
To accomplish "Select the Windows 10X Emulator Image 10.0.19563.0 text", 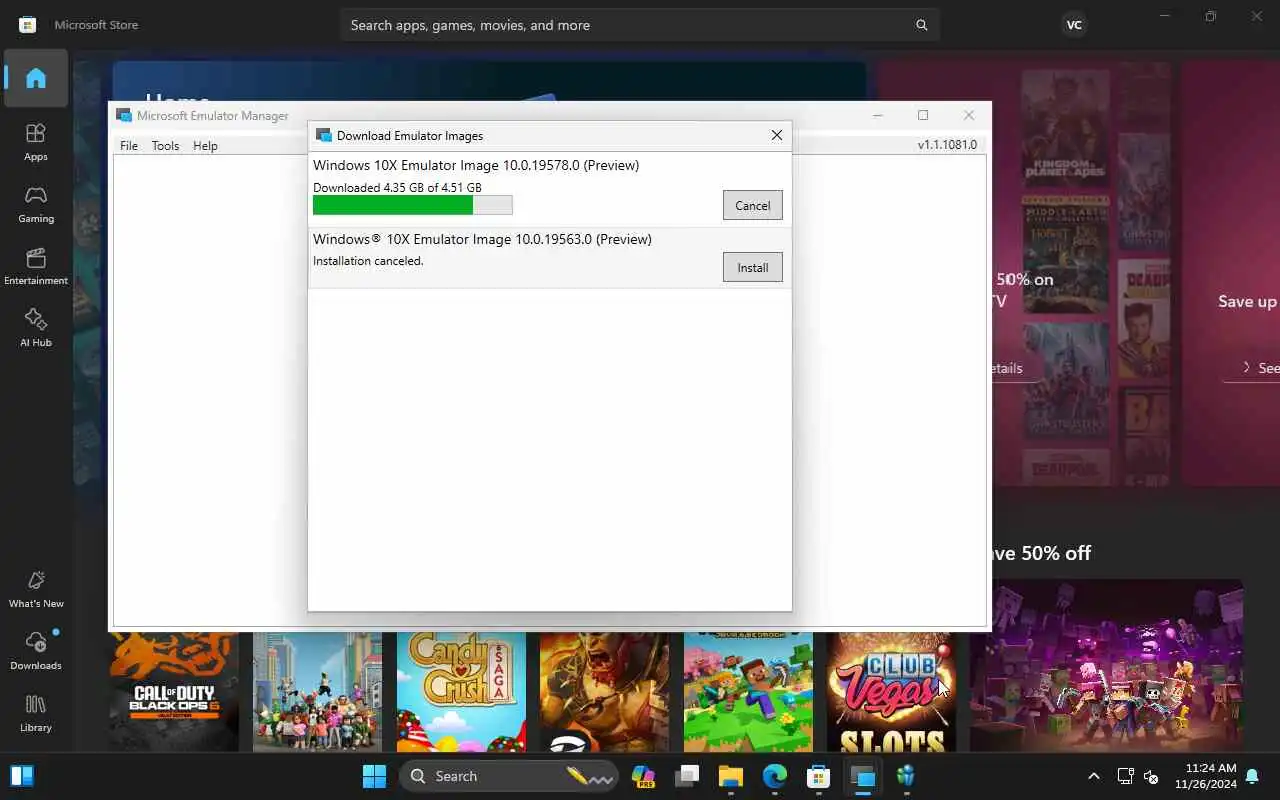I will pos(482,239).
